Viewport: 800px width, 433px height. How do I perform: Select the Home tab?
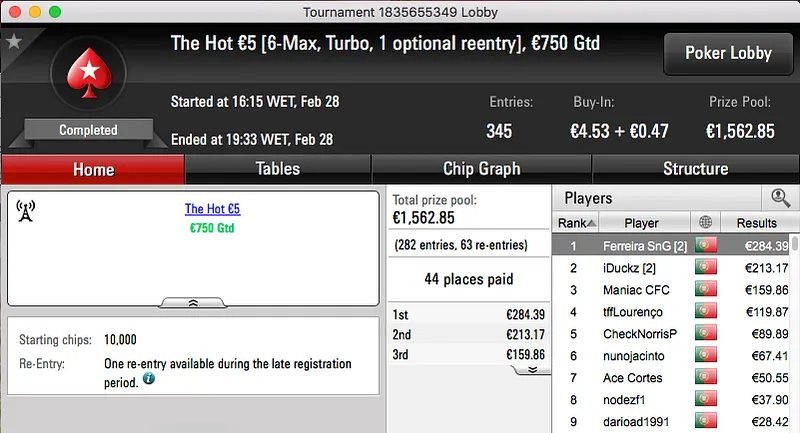(93, 169)
